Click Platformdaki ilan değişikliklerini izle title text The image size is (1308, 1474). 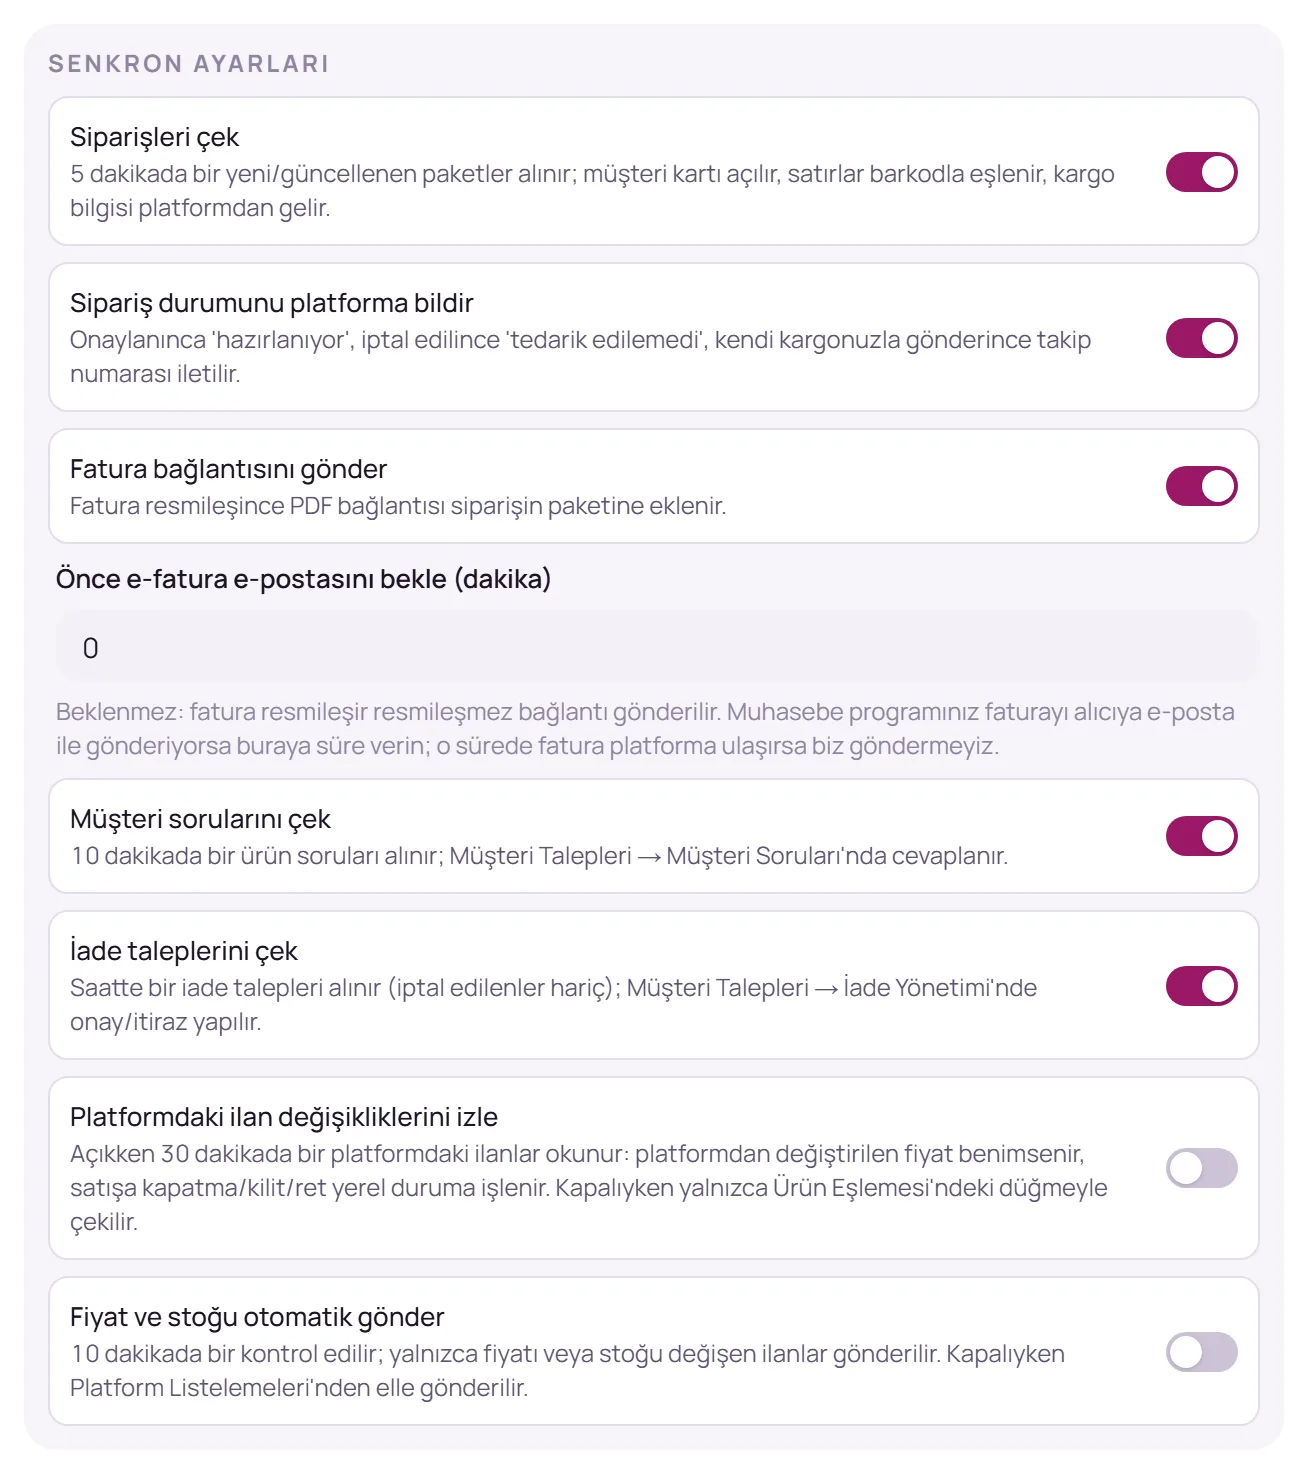[x=284, y=1117]
